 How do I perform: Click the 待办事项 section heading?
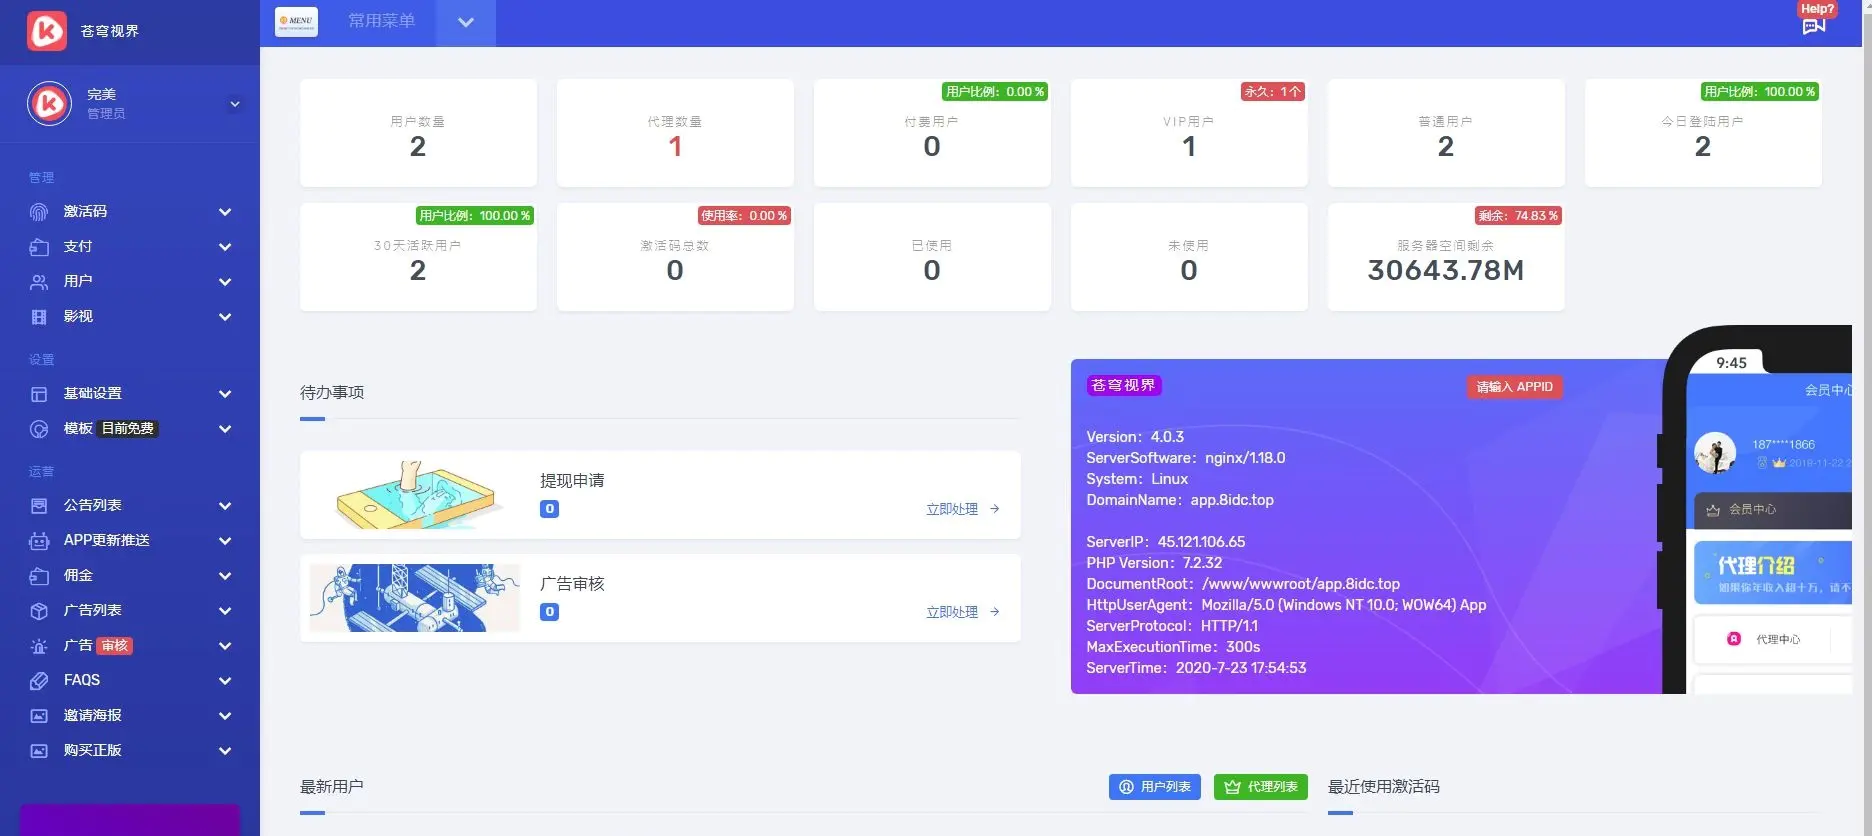coord(332,393)
